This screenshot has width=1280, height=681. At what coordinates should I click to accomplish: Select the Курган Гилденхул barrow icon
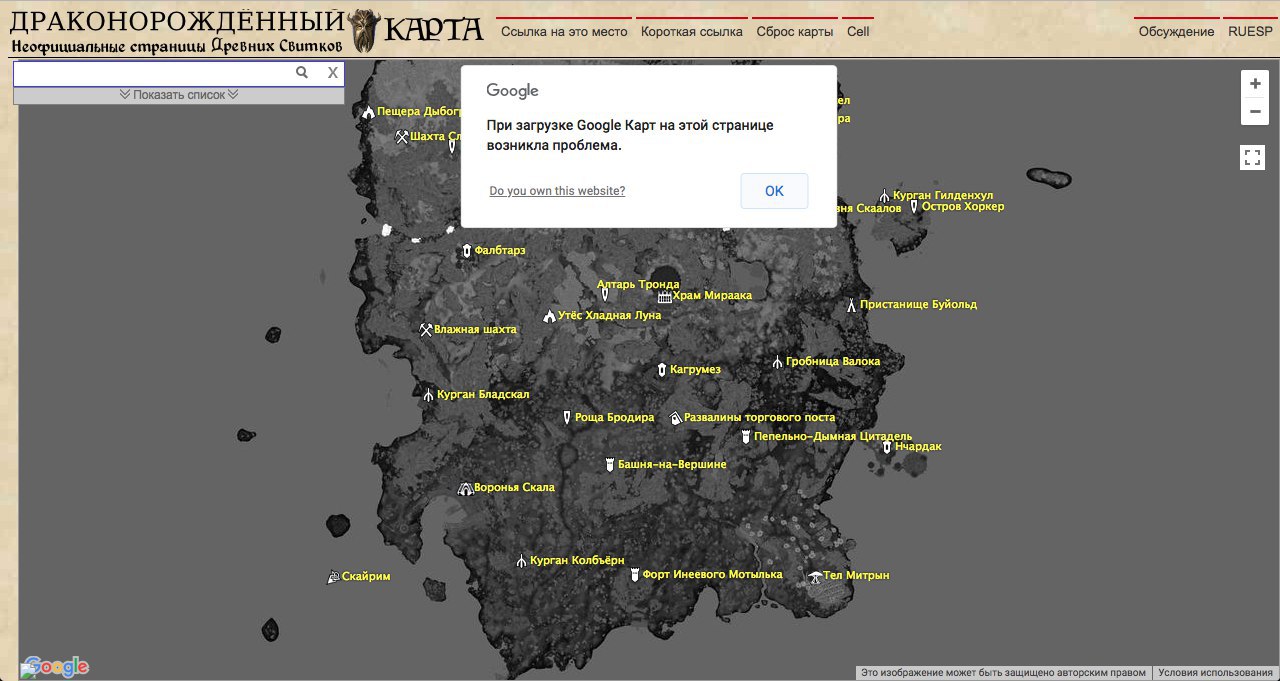pos(884,196)
